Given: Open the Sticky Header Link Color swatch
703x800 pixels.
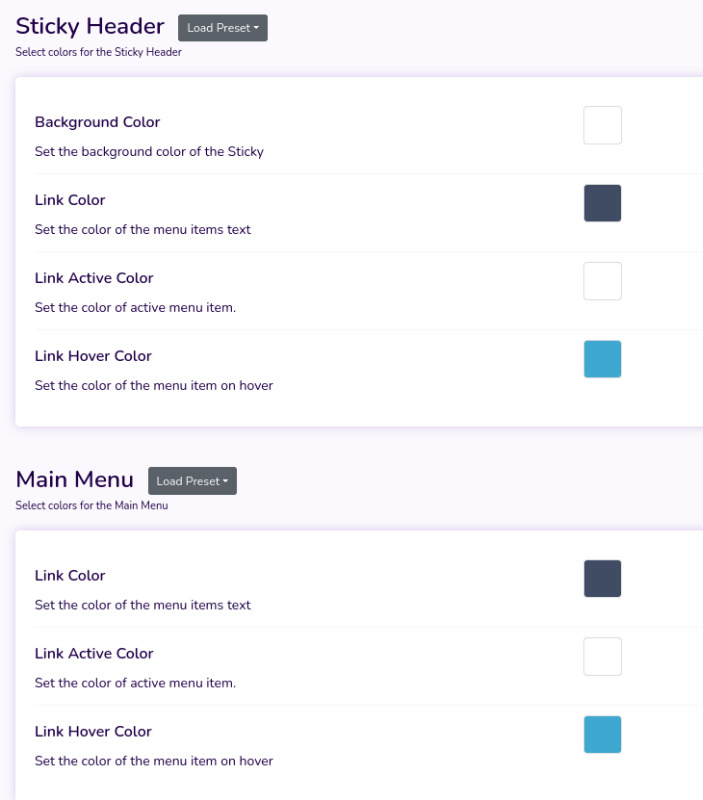Looking at the screenshot, I should pyautogui.click(x=602, y=203).
